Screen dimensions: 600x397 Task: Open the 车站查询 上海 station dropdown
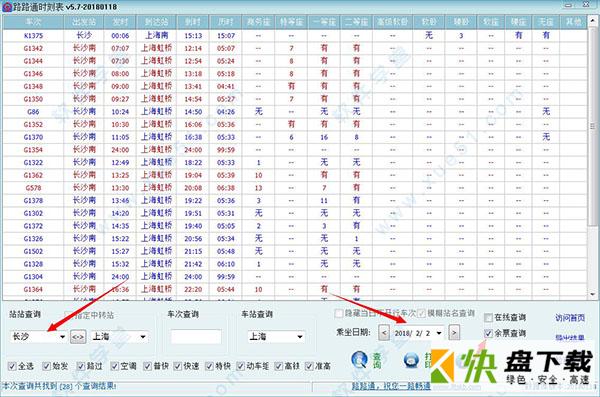click(x=300, y=337)
